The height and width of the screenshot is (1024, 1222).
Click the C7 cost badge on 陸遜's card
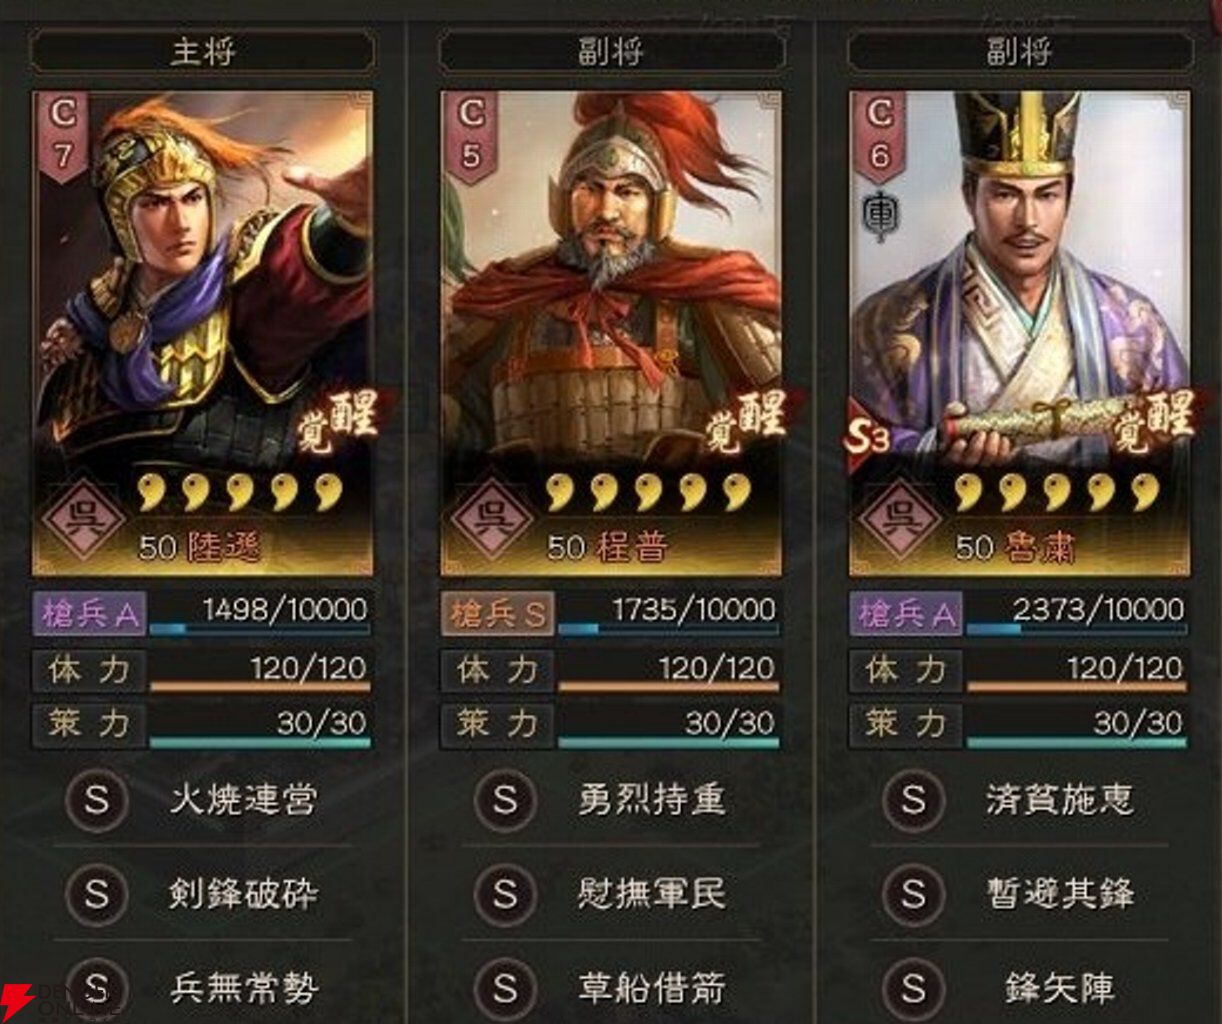coord(63,136)
